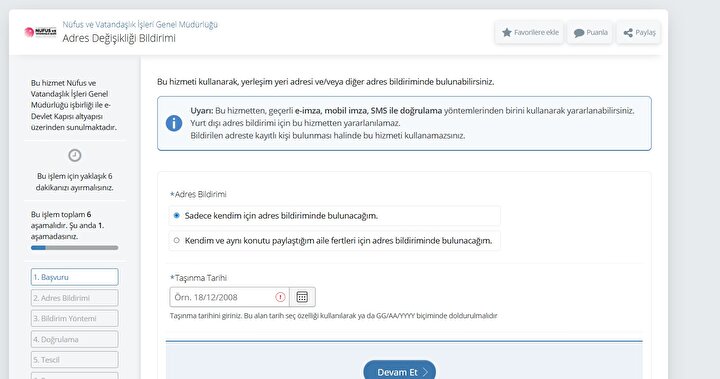Click 'Bu hizmeti kullanarak, yerleşim yeri' text
The width and height of the screenshot is (720, 379).
[x=326, y=82]
